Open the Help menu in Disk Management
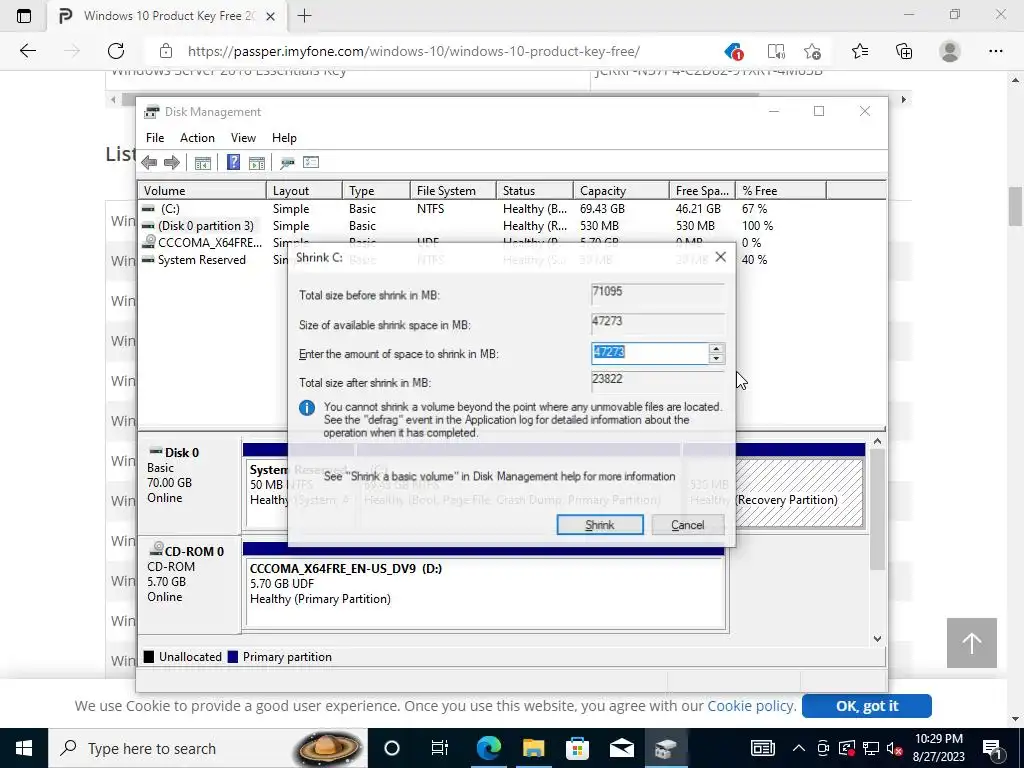The height and width of the screenshot is (768, 1024). tap(284, 138)
